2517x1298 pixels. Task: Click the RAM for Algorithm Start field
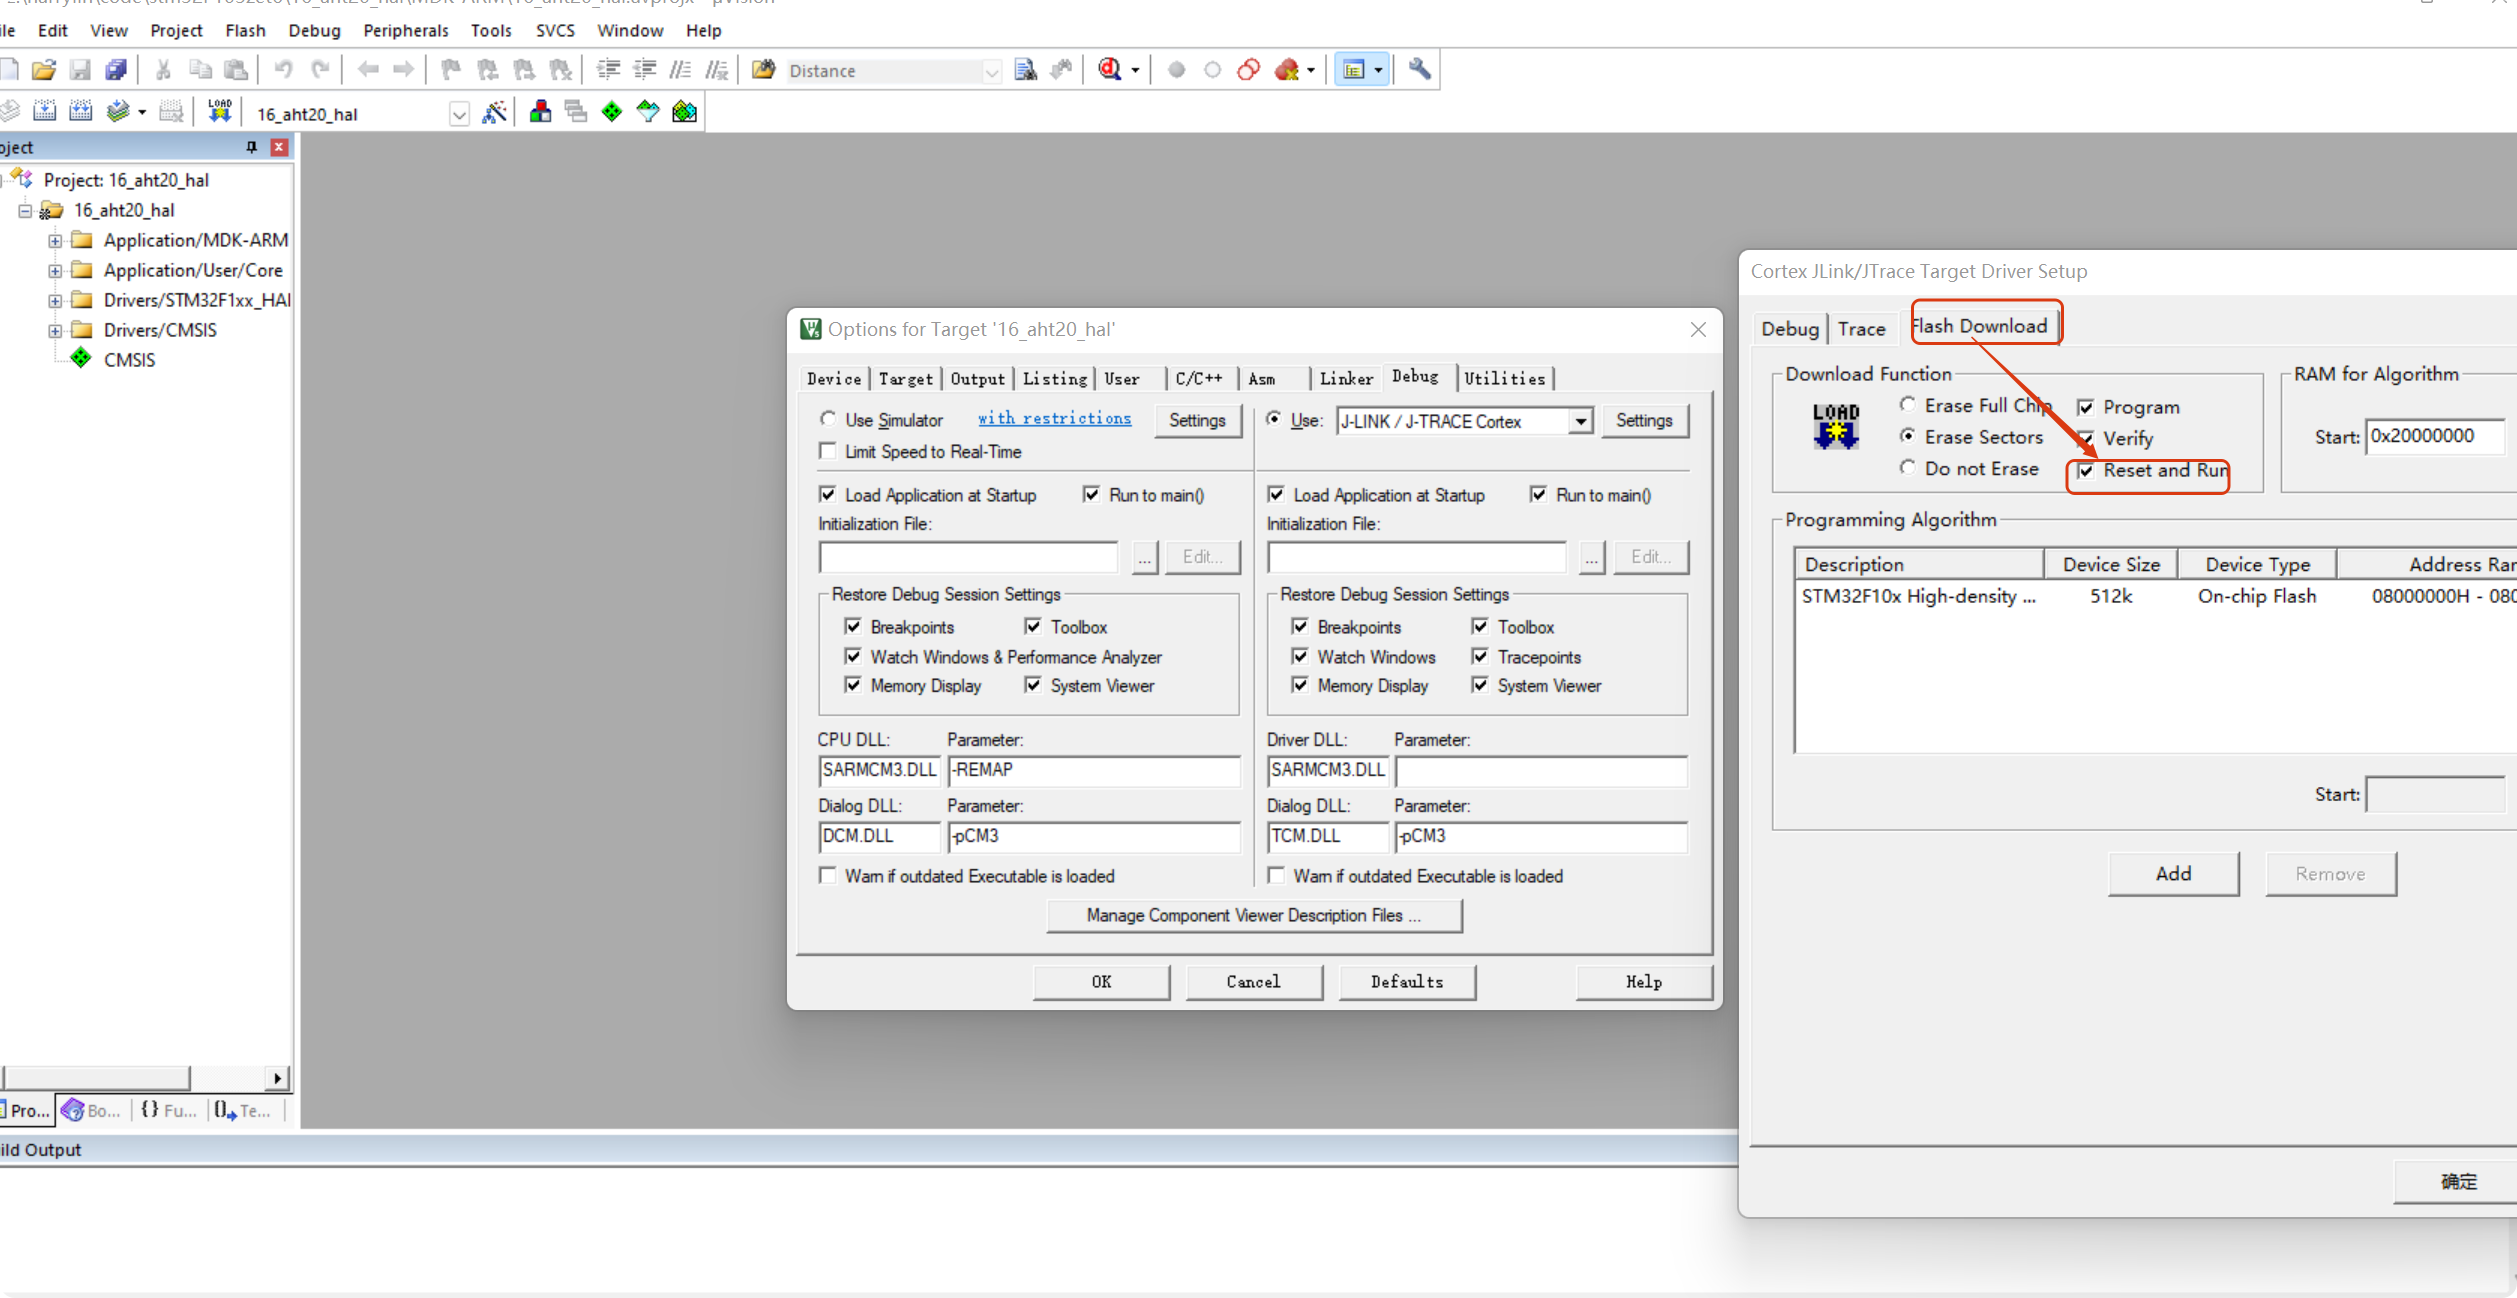2435,436
